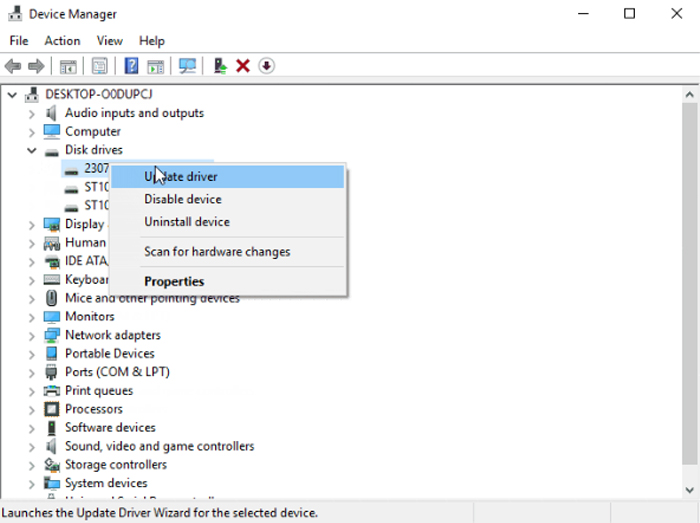The height and width of the screenshot is (523, 700).
Task: Click the DESKTOP-O0DUPCJ computer icon
Action: [32, 94]
